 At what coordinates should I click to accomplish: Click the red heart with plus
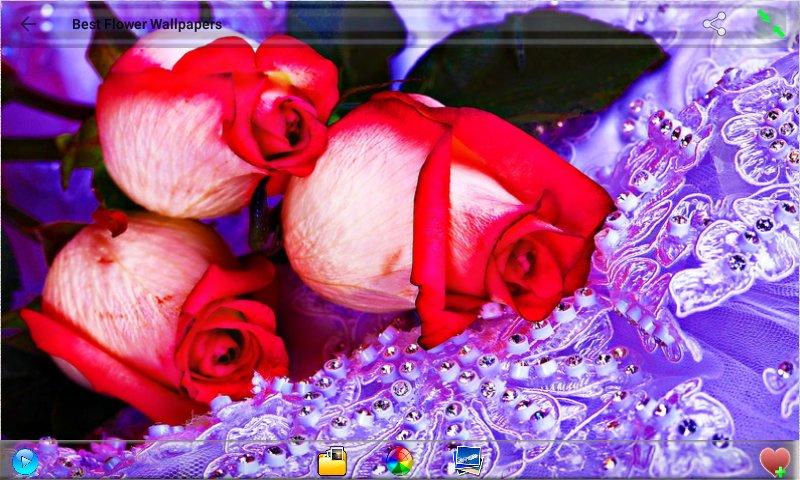pyautogui.click(x=774, y=461)
